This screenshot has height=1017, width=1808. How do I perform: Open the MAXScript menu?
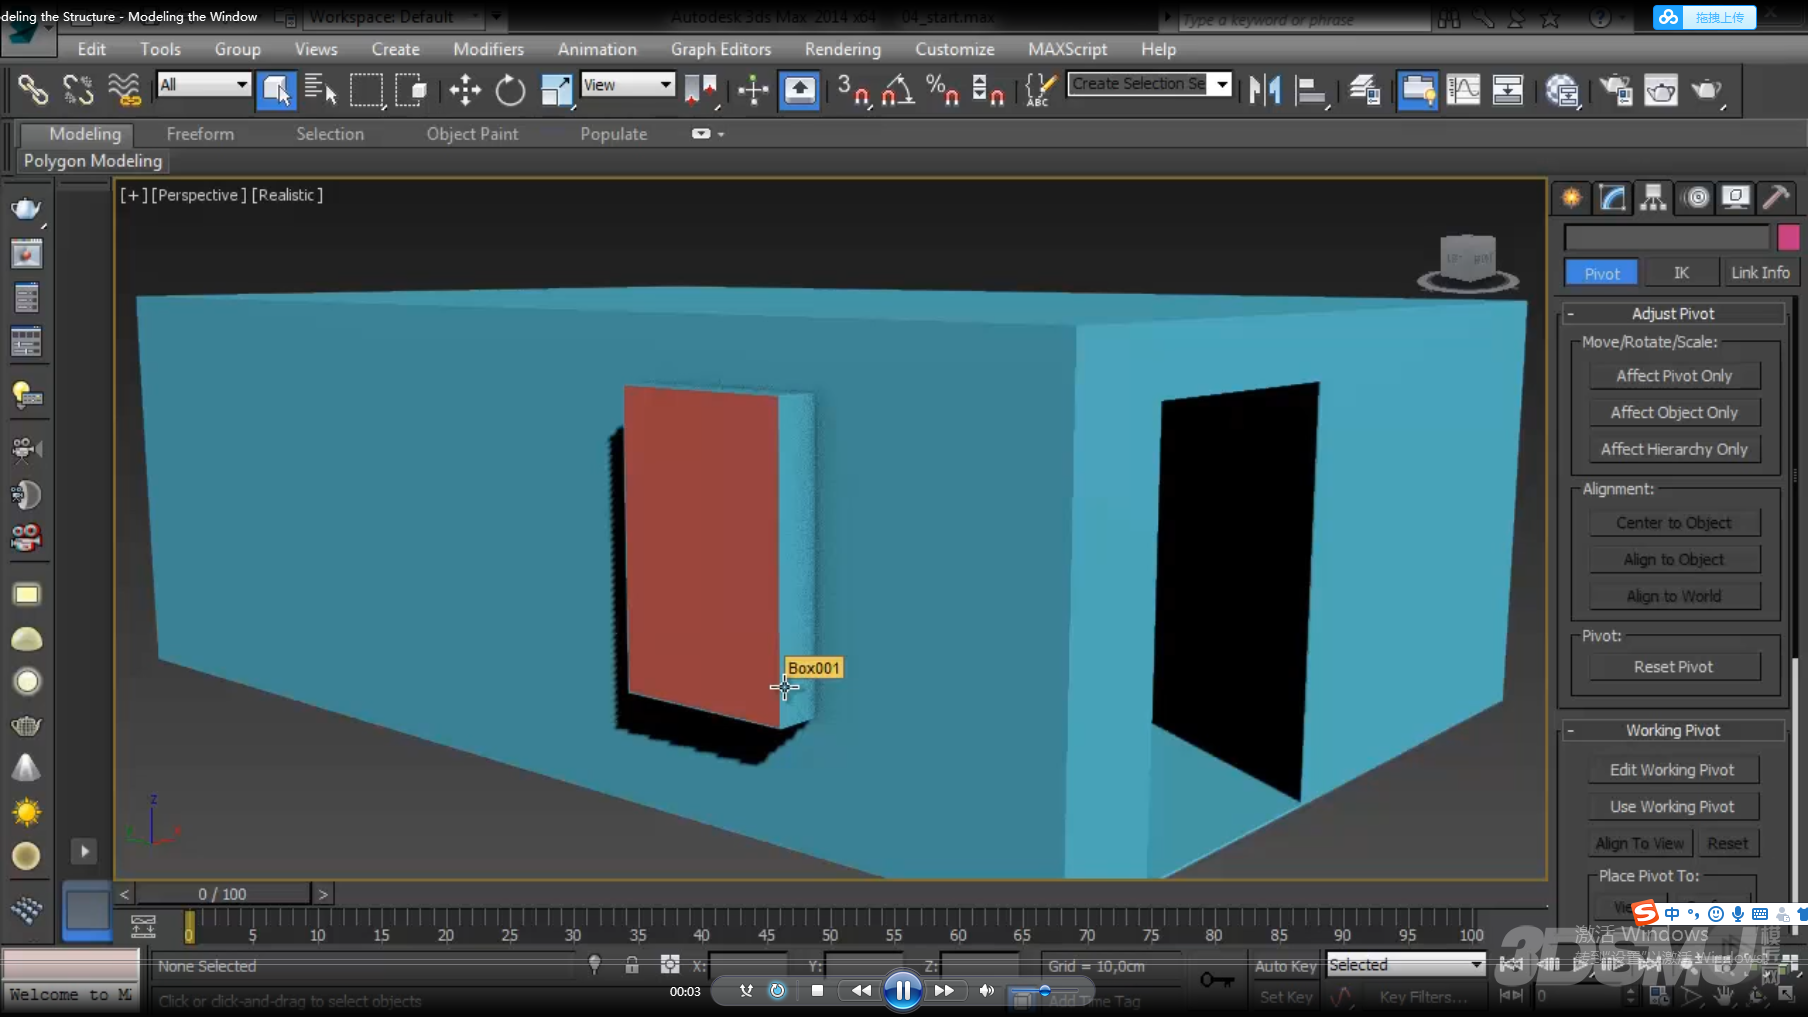point(1067,49)
